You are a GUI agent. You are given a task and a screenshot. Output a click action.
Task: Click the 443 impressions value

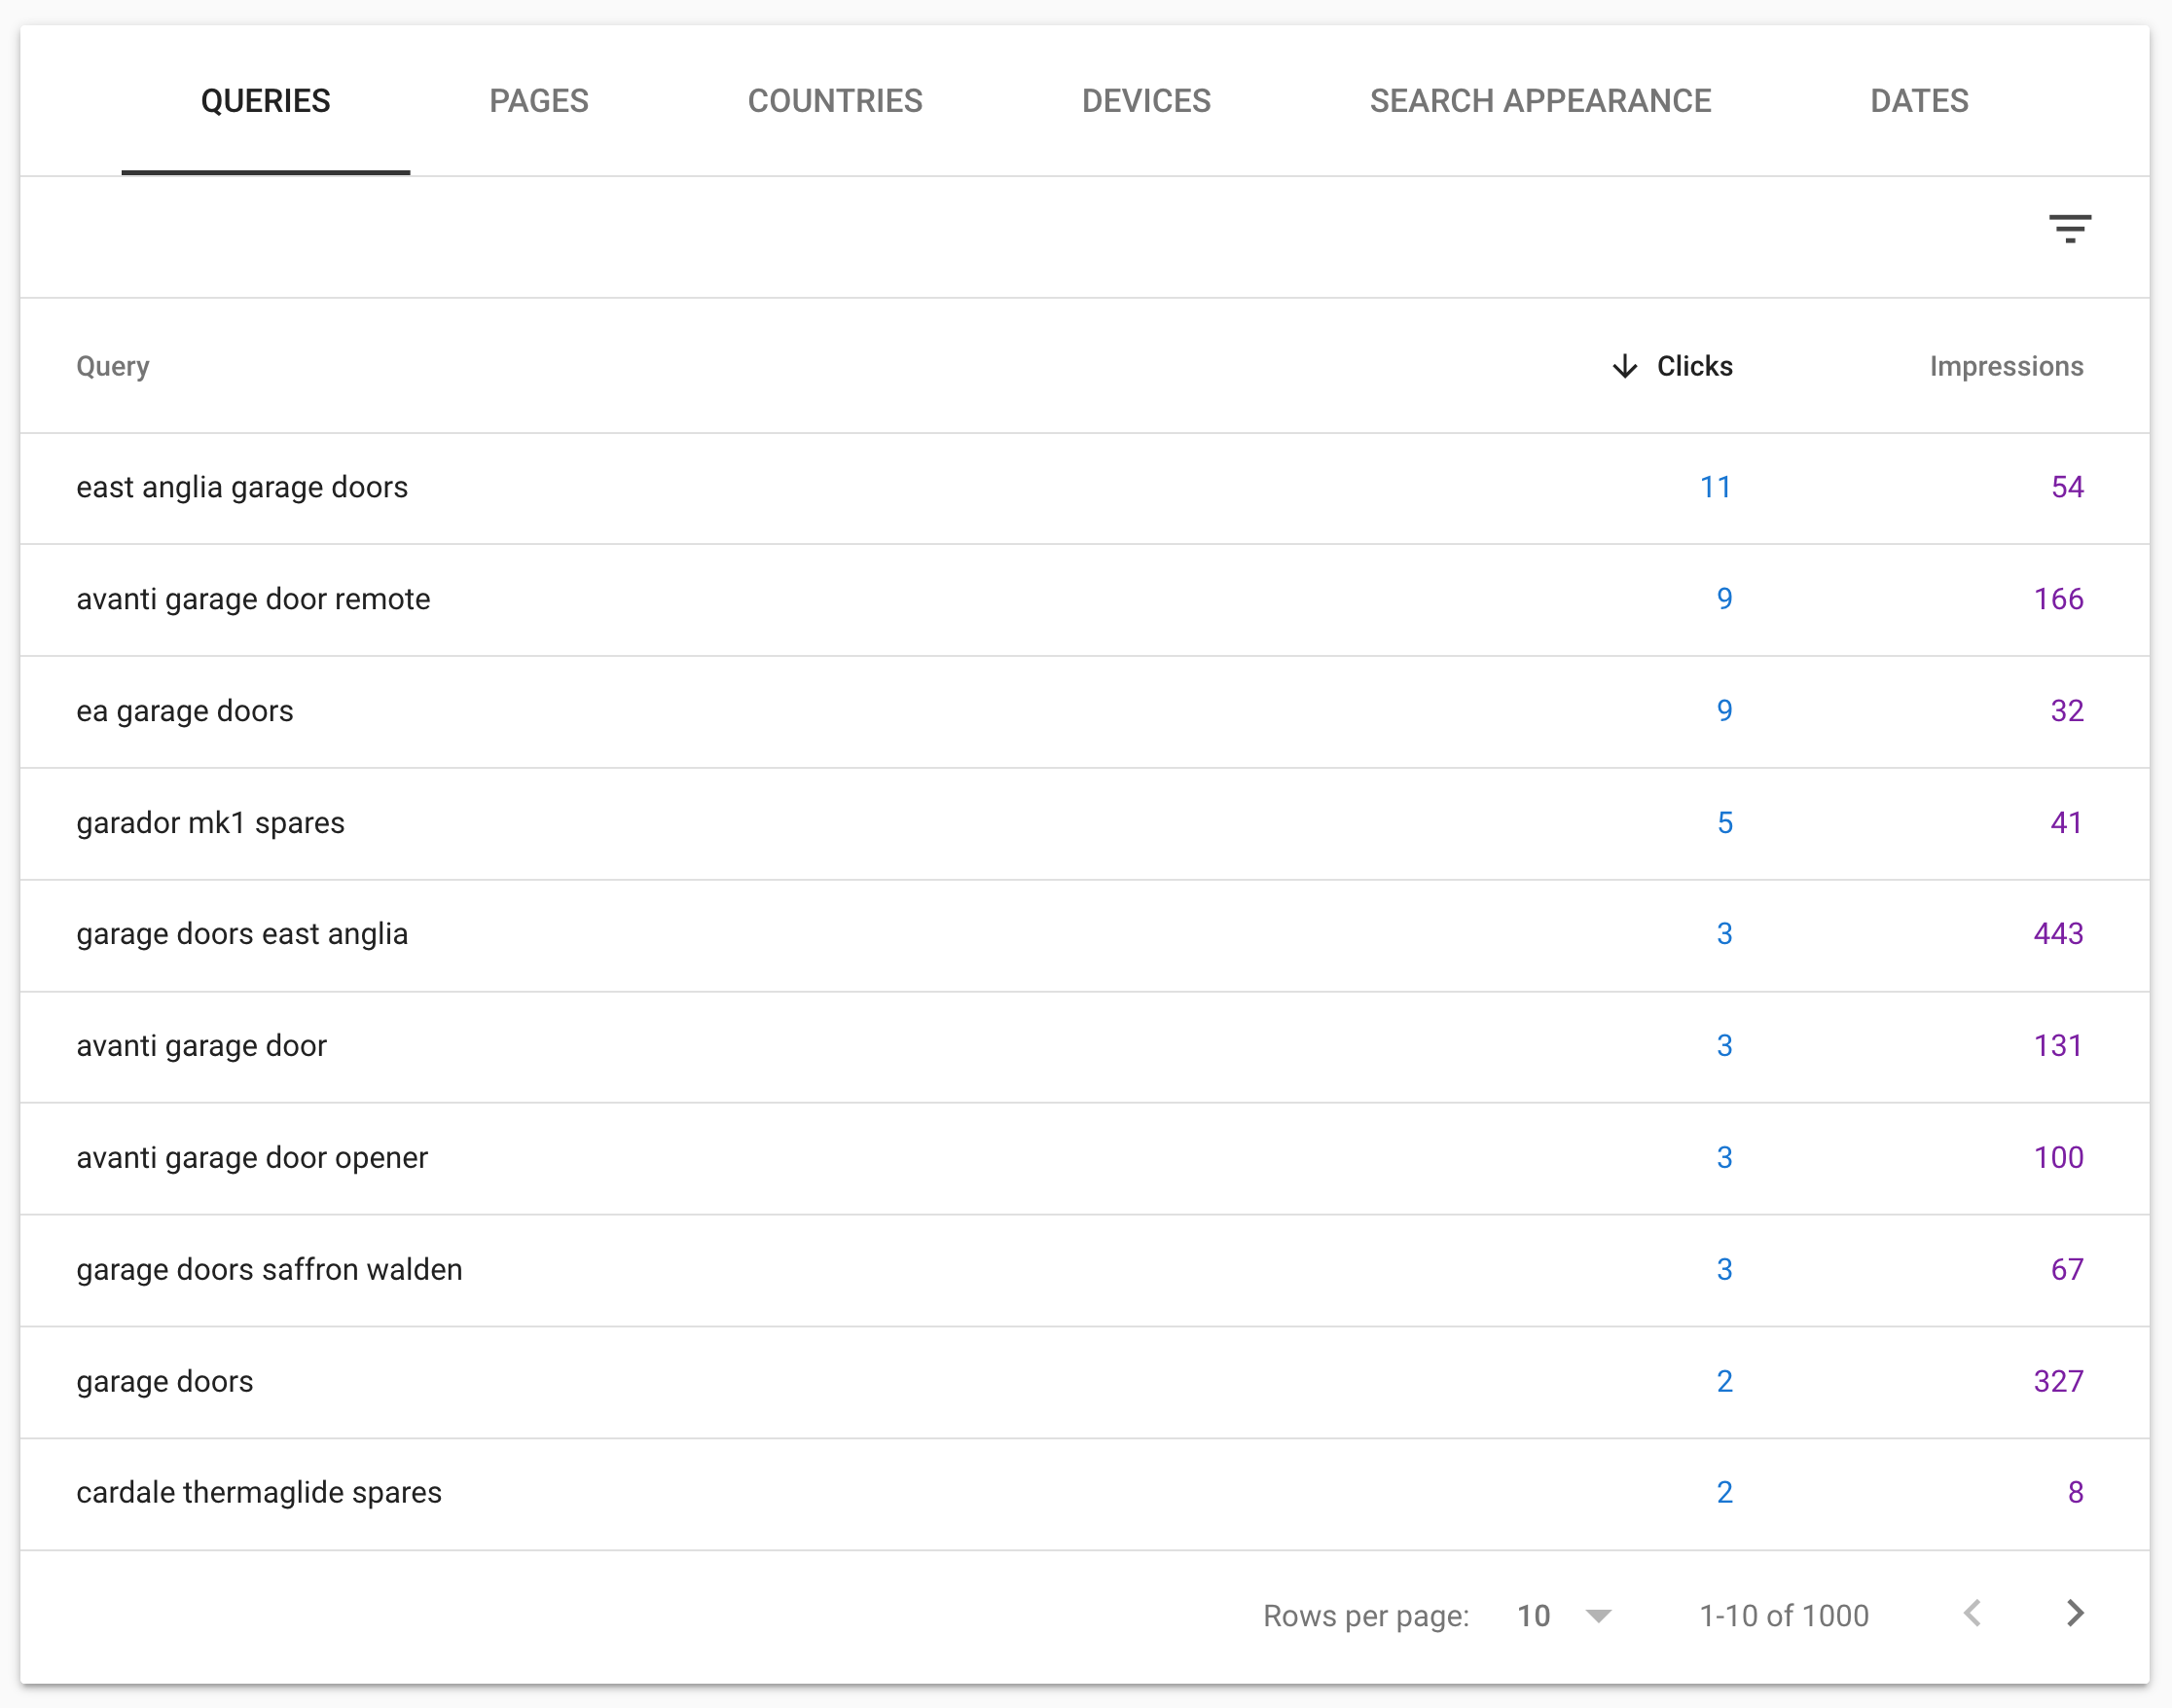tap(2059, 934)
